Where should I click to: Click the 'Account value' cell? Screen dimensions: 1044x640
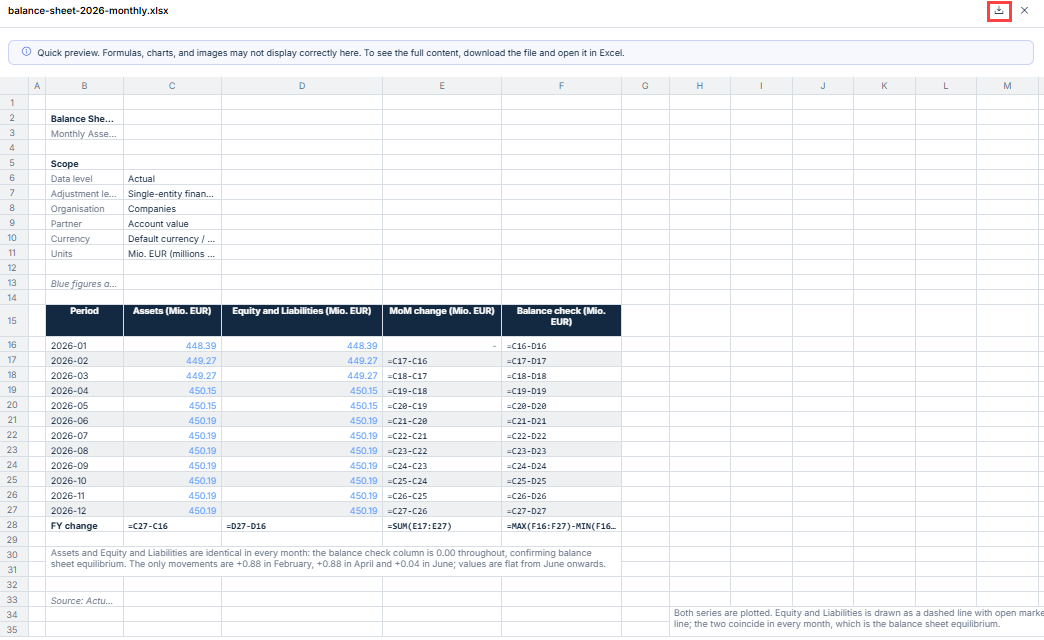[x=172, y=224]
